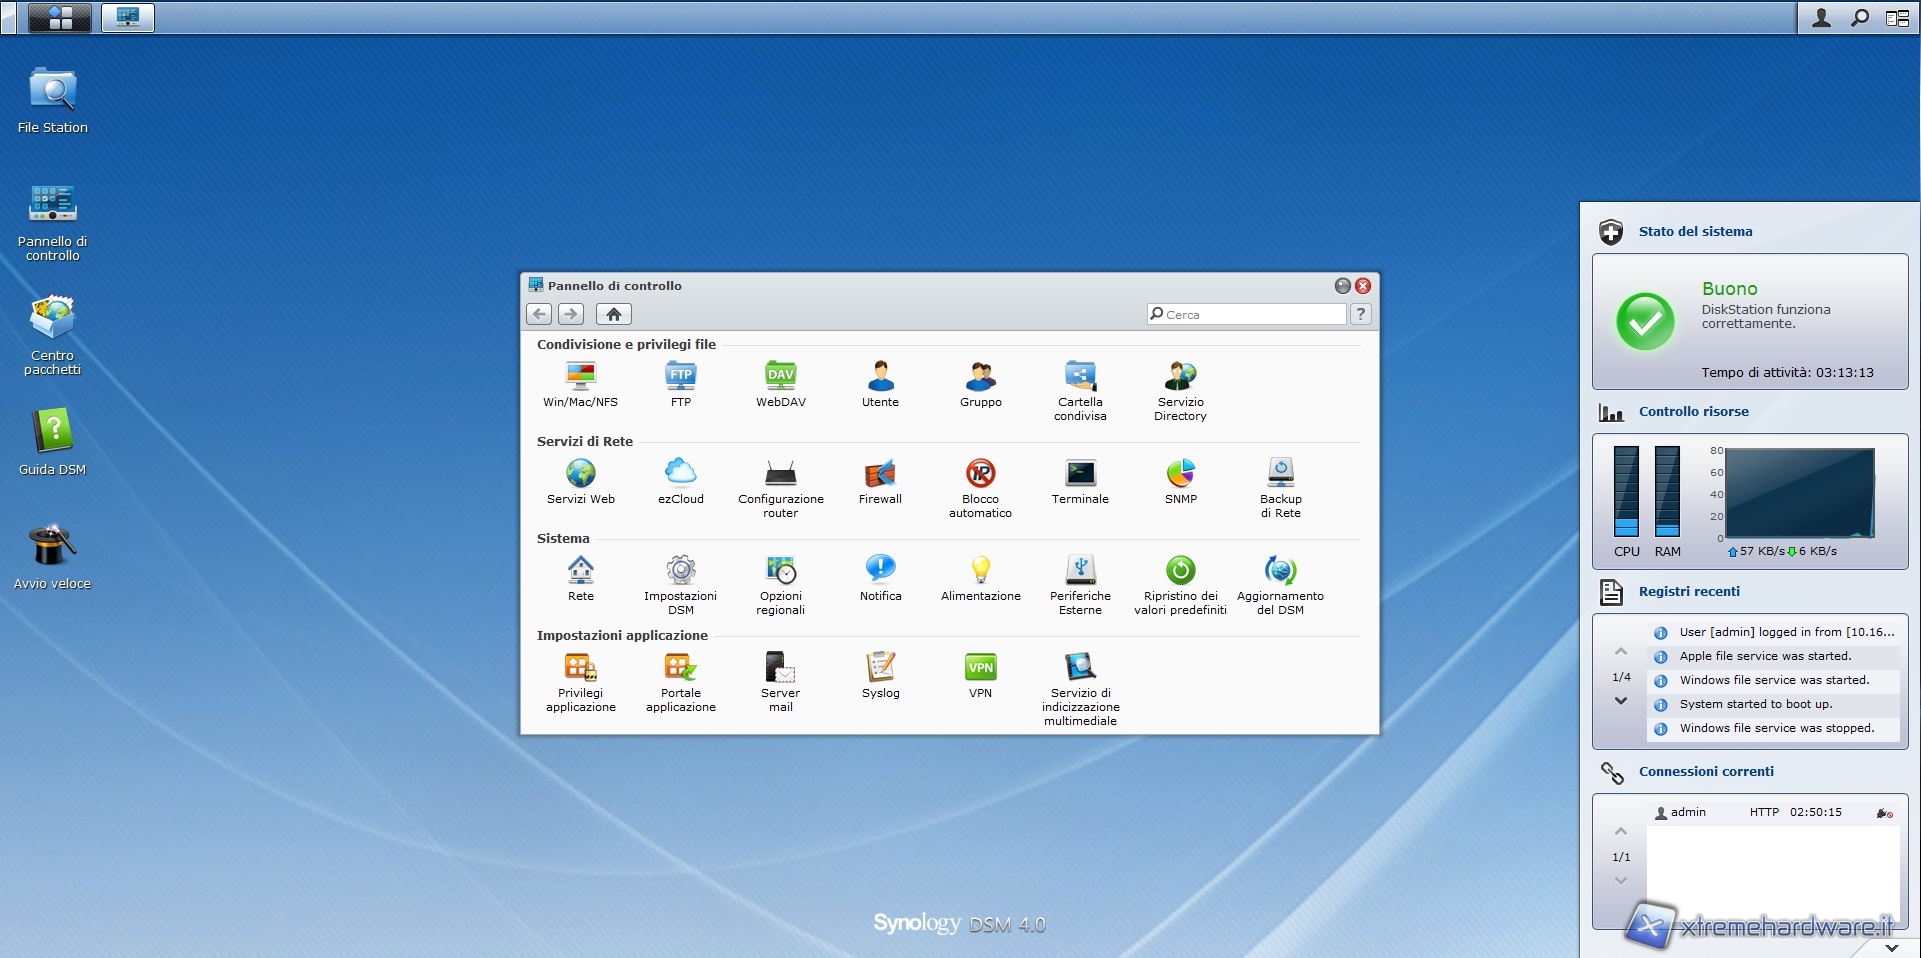This screenshot has width=1921, height=958.
Task: Collapse the widget panel with bottom chevron
Action: coord(1890,947)
